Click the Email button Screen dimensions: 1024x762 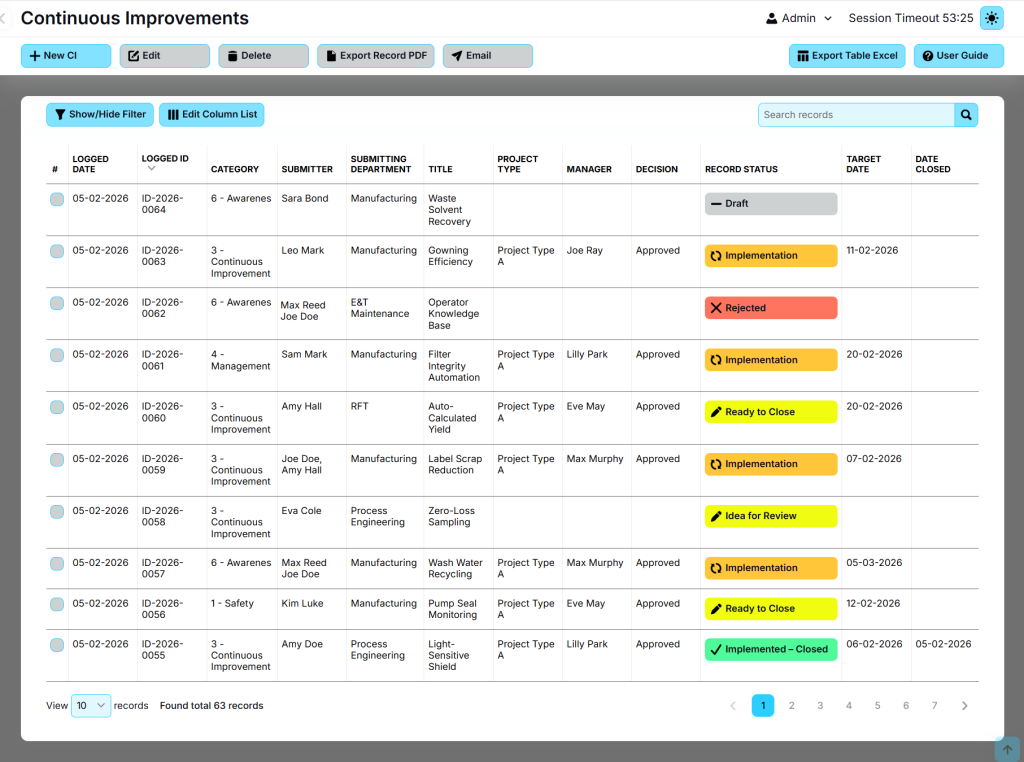tap(488, 56)
